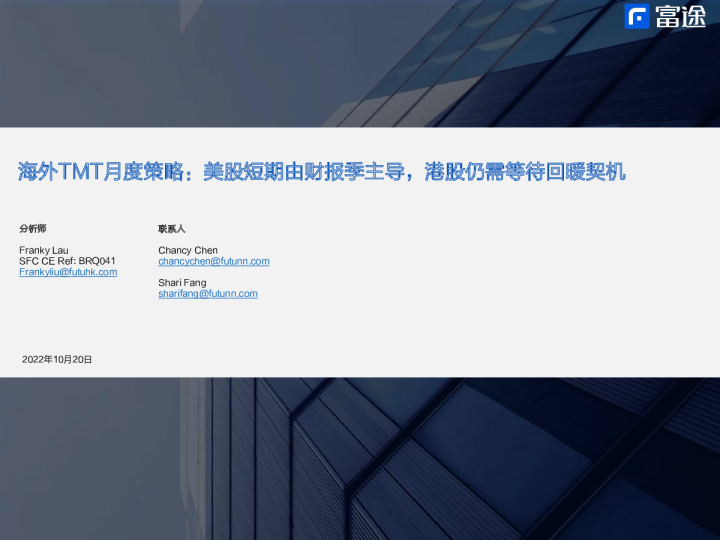The image size is (720, 540).
Task: Open the Frankyliu@futuhk.com email link
Action: (68, 272)
